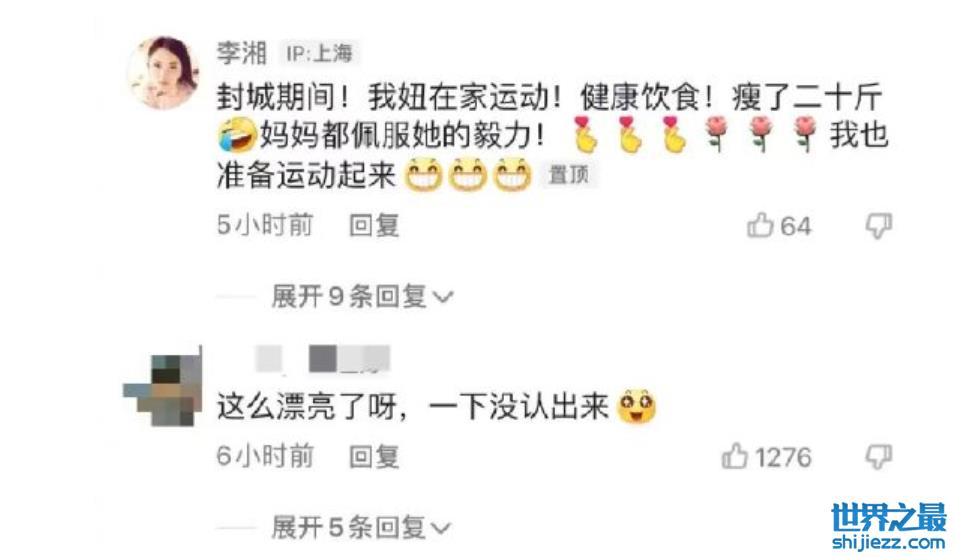The height and width of the screenshot is (557, 956).
Task: Click the 5小时前 timestamp
Action: click(265, 225)
